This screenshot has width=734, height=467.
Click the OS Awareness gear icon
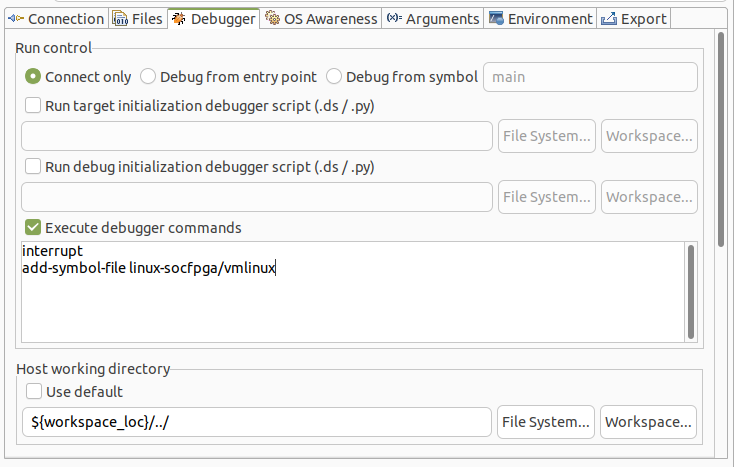point(272,18)
